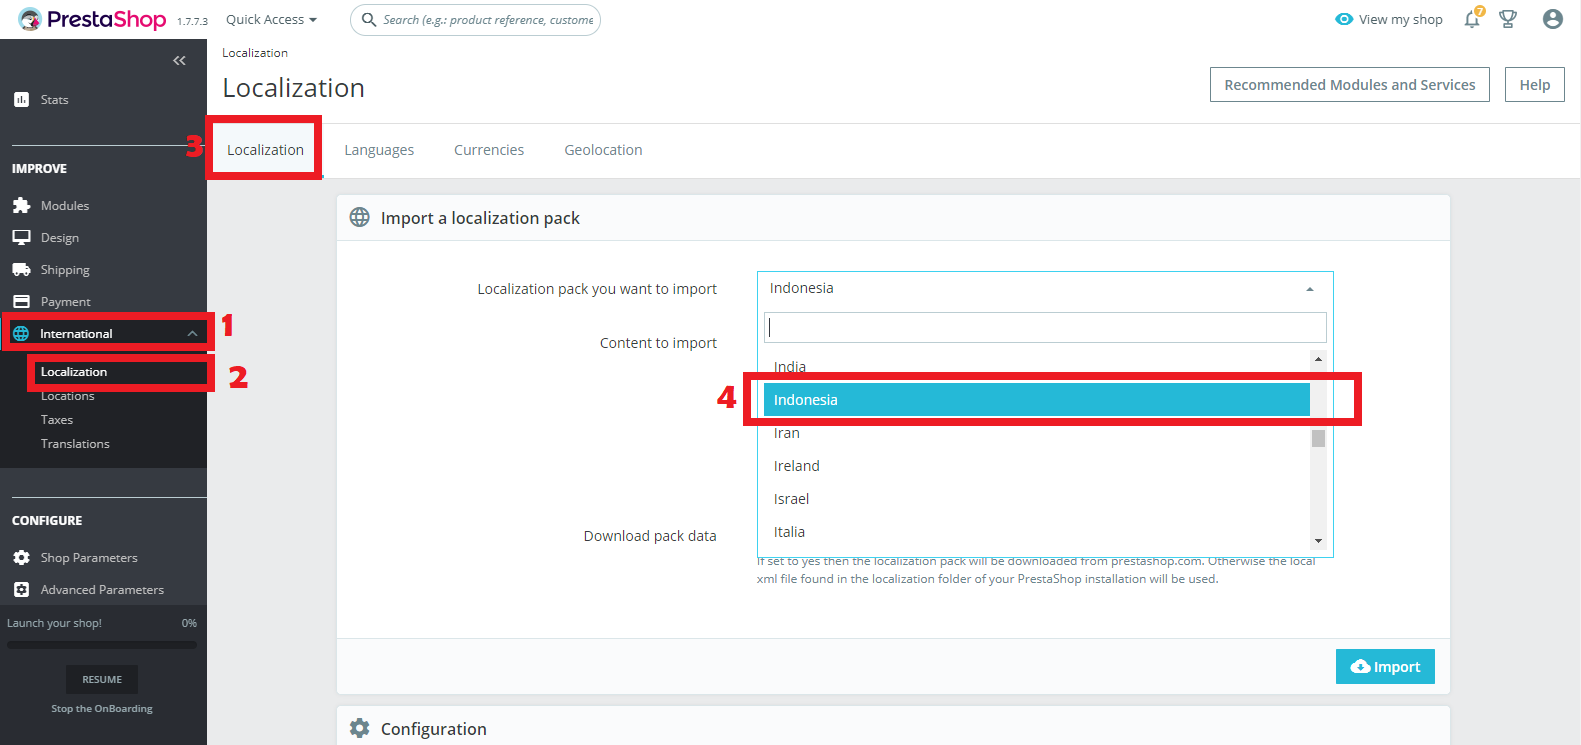This screenshot has height=745, width=1581.
Task: Click the Advanced Parameters icon
Action: [x=21, y=589]
